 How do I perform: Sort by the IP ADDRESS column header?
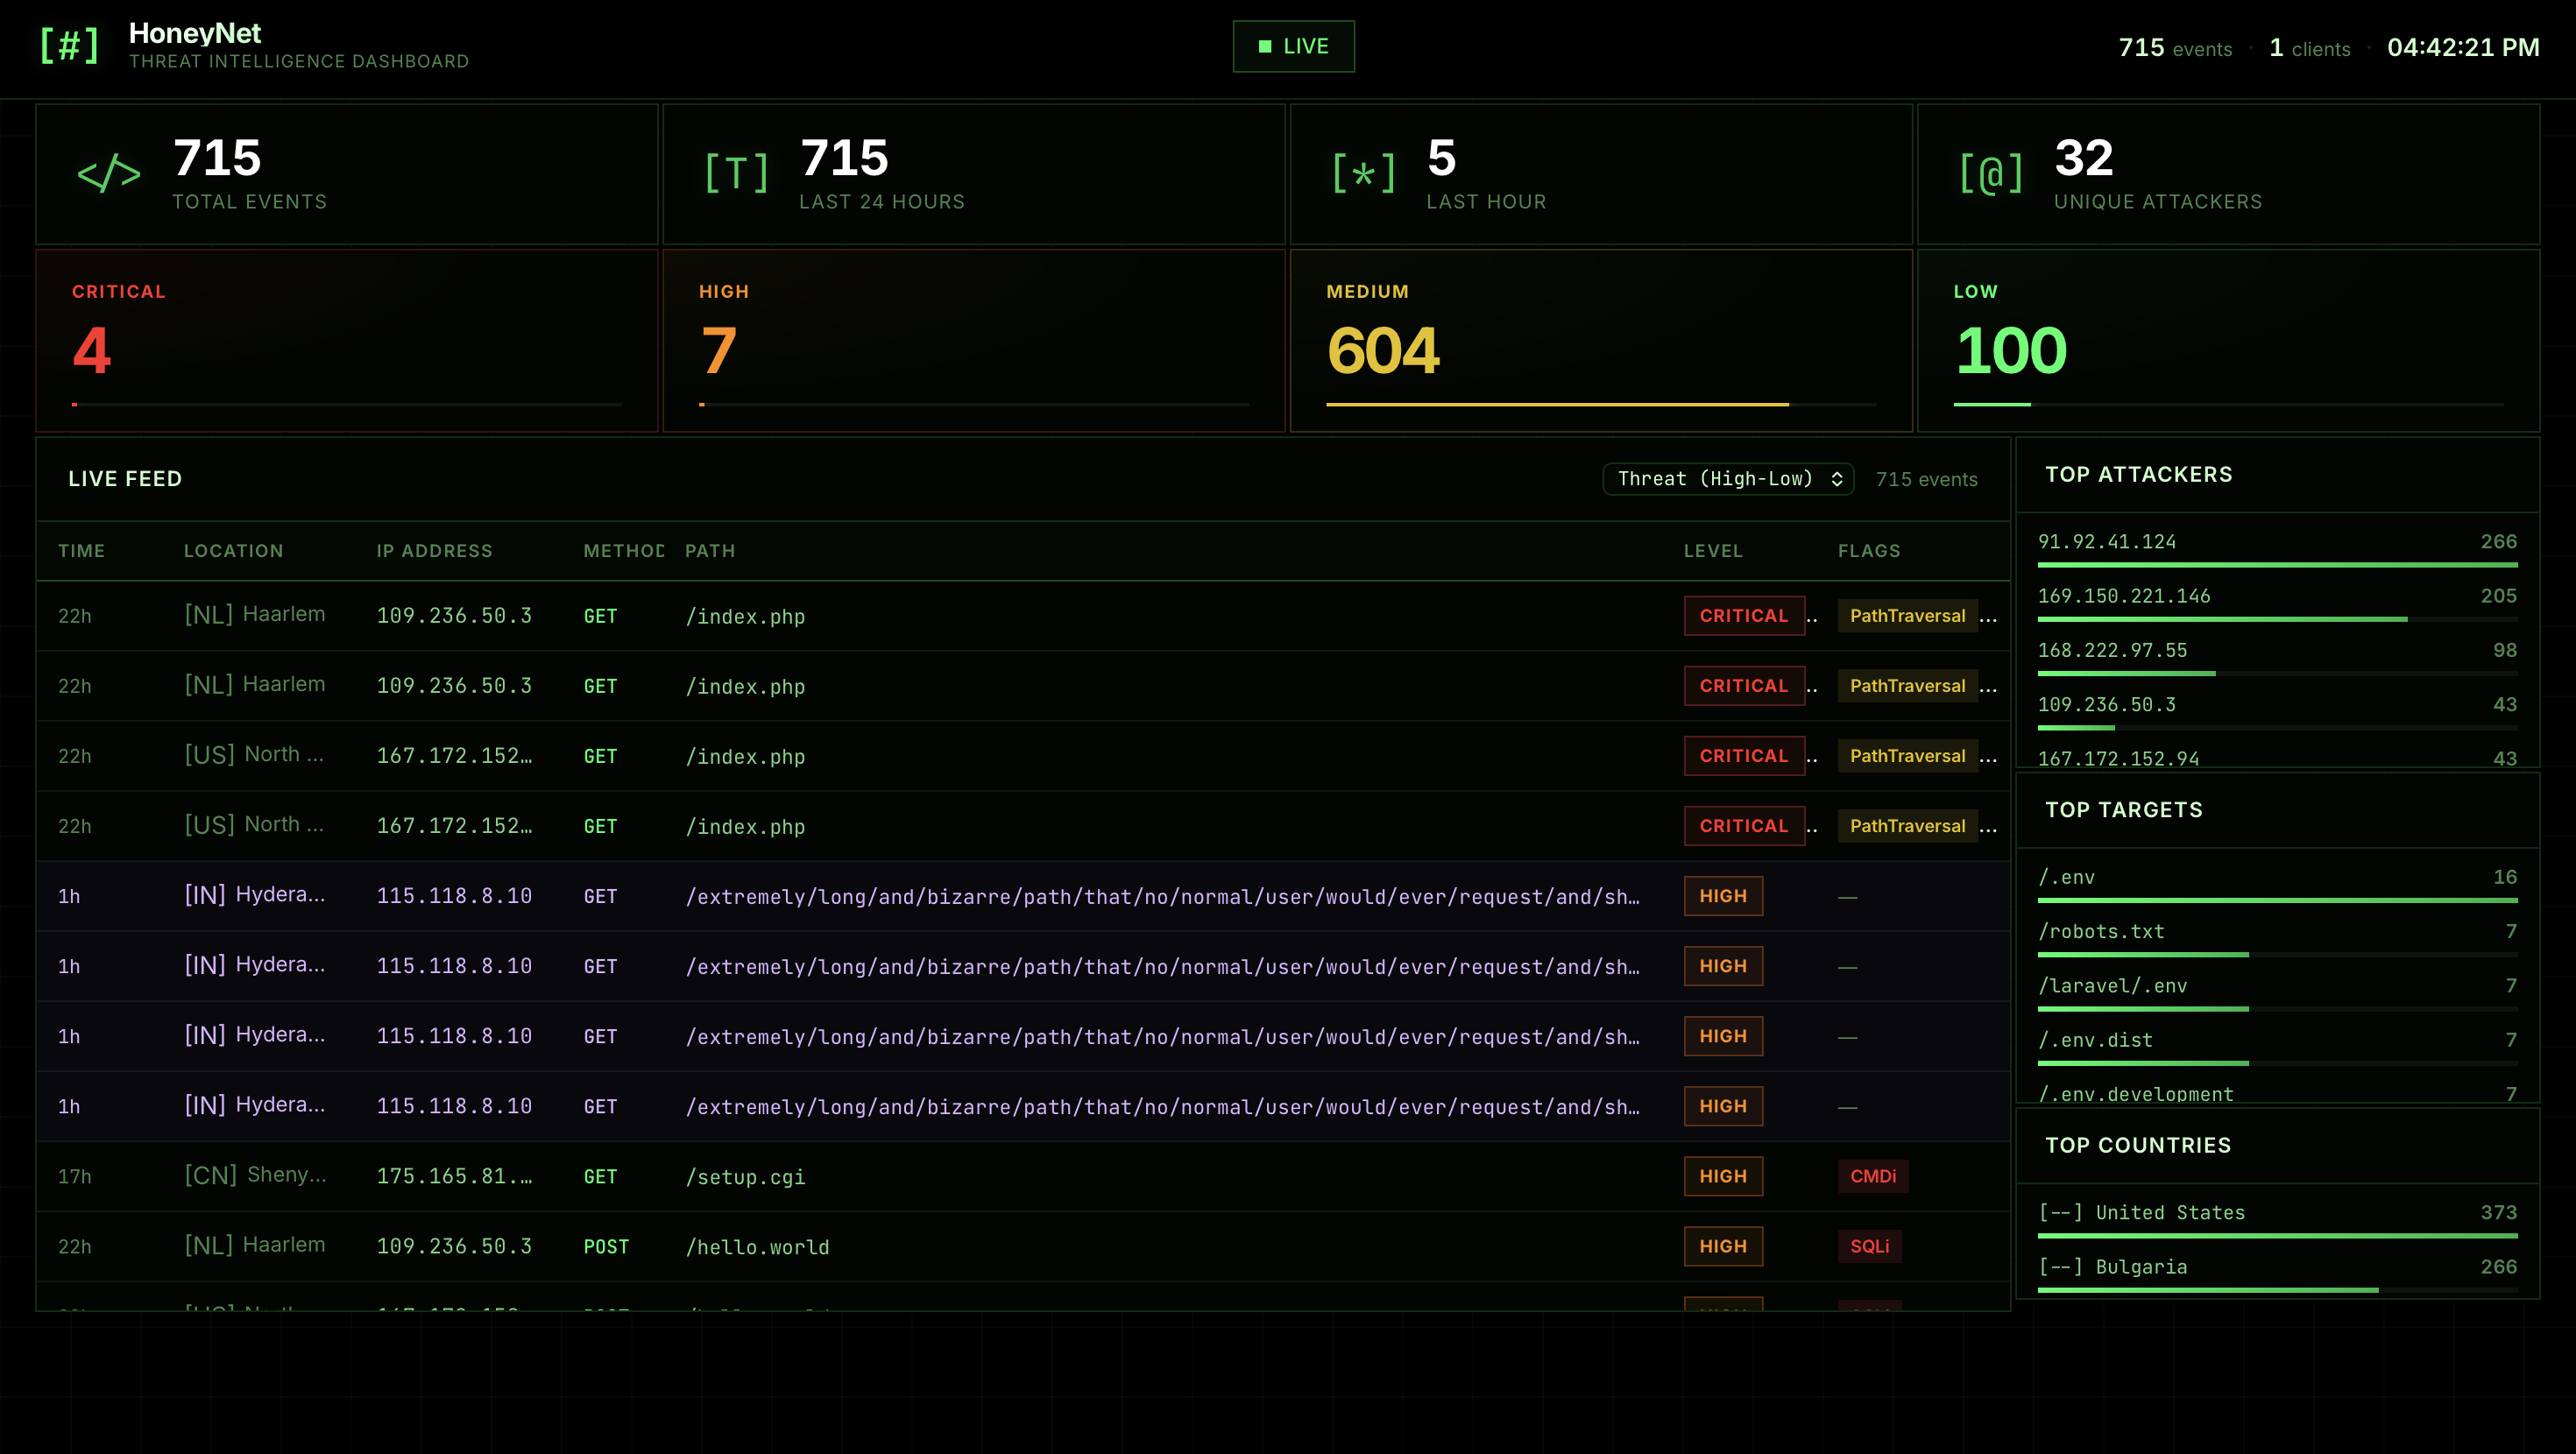434,551
